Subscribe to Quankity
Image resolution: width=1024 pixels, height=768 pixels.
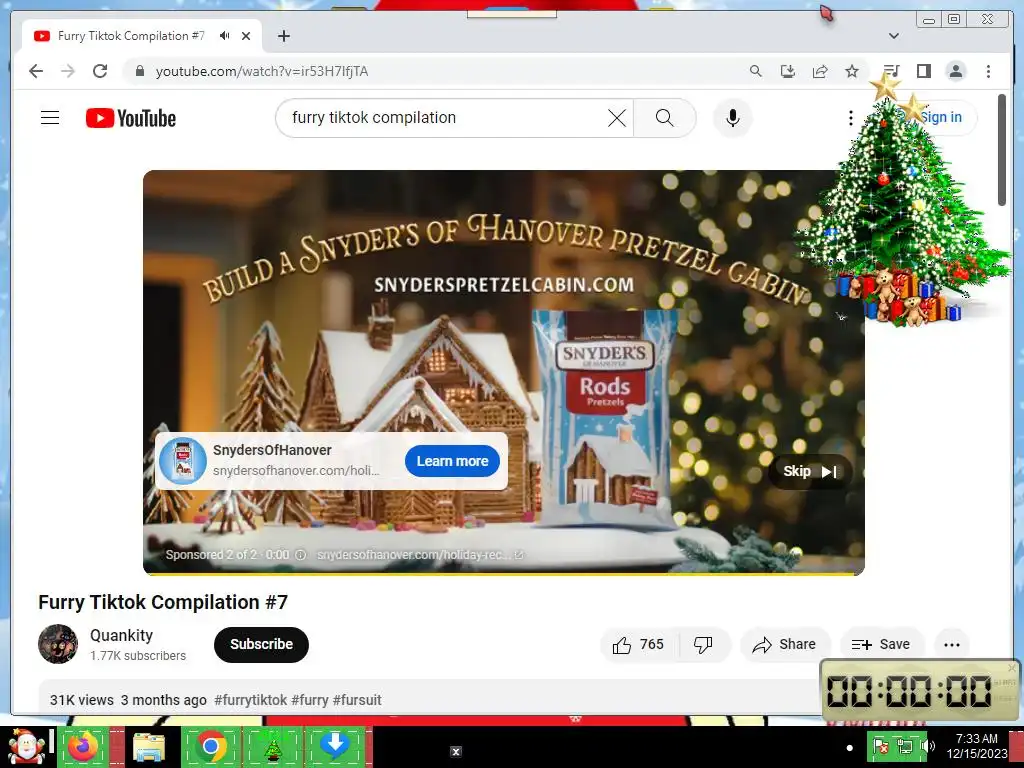pyautogui.click(x=261, y=645)
